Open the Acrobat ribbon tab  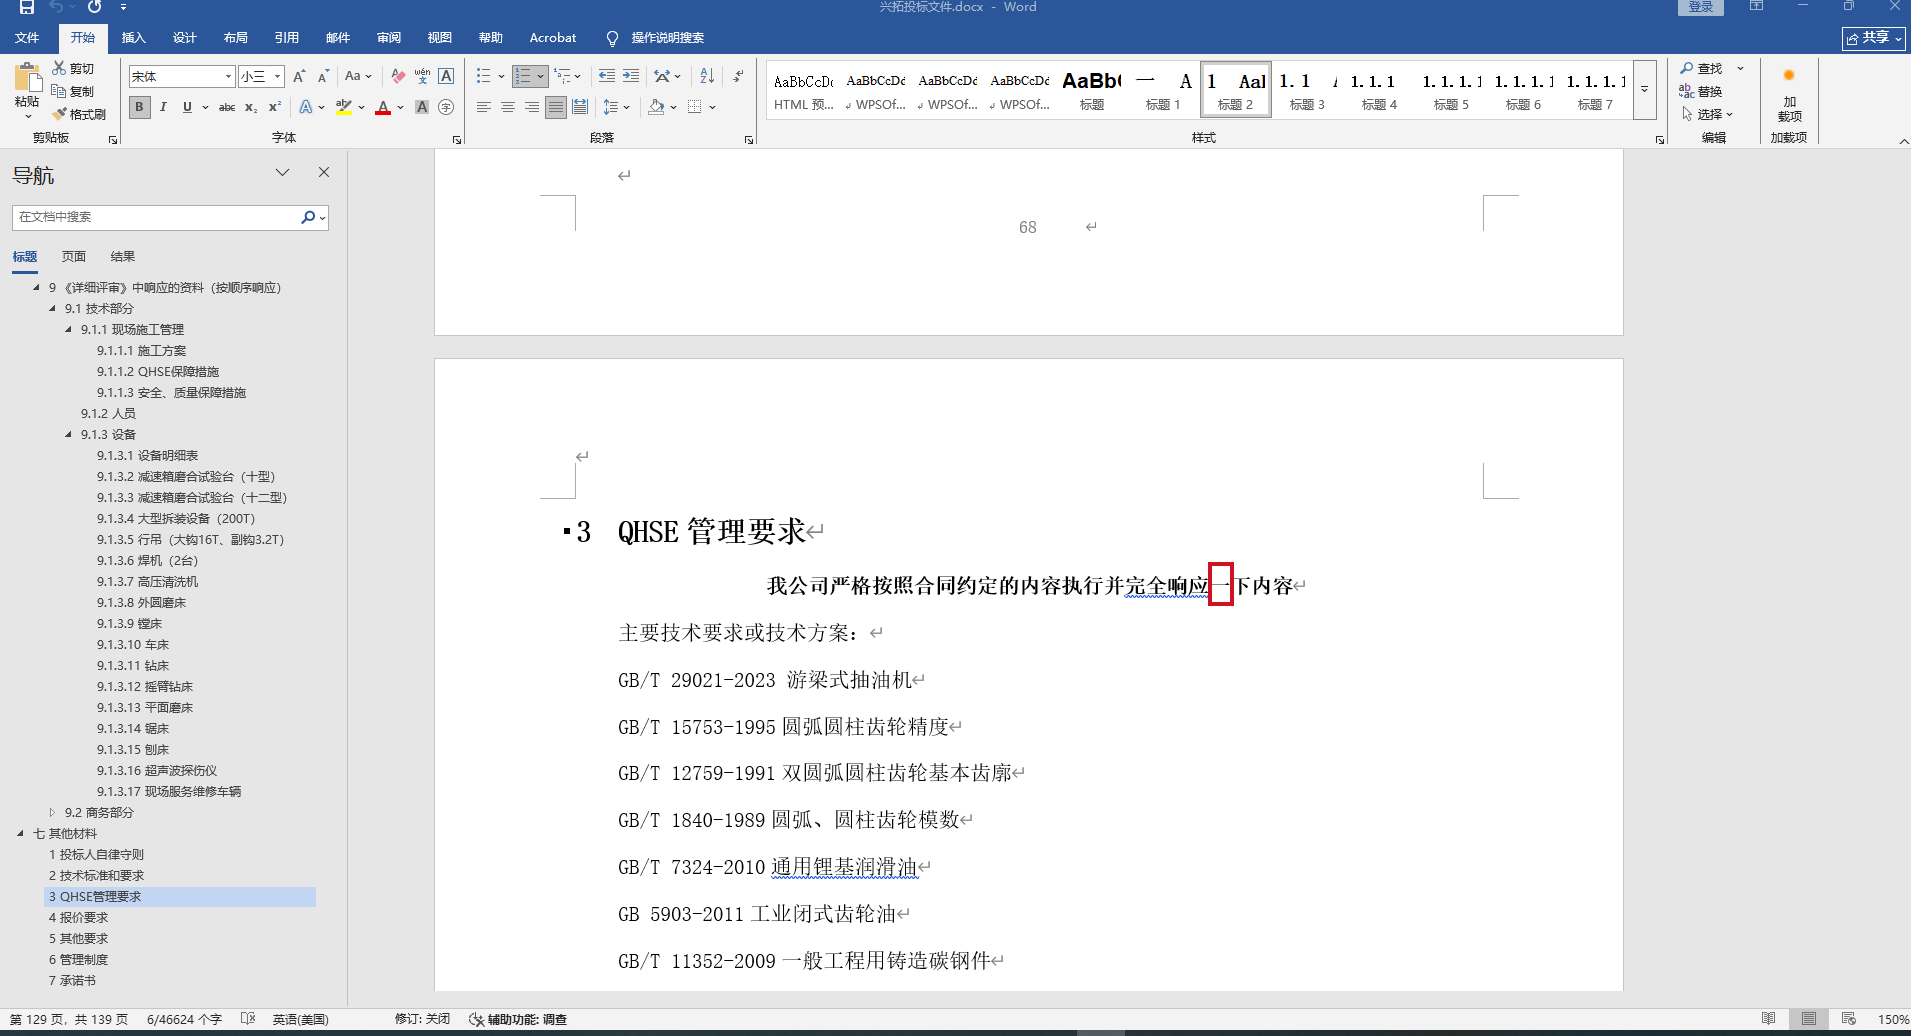click(553, 38)
